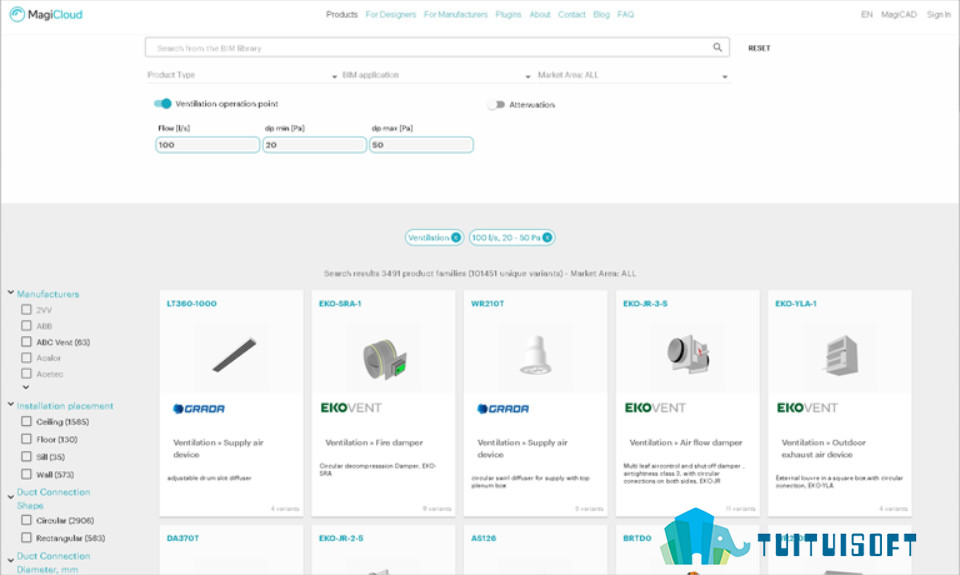The width and height of the screenshot is (960, 575).
Task: Collapse Duct Connection Diameter section
Action: tap(11, 560)
